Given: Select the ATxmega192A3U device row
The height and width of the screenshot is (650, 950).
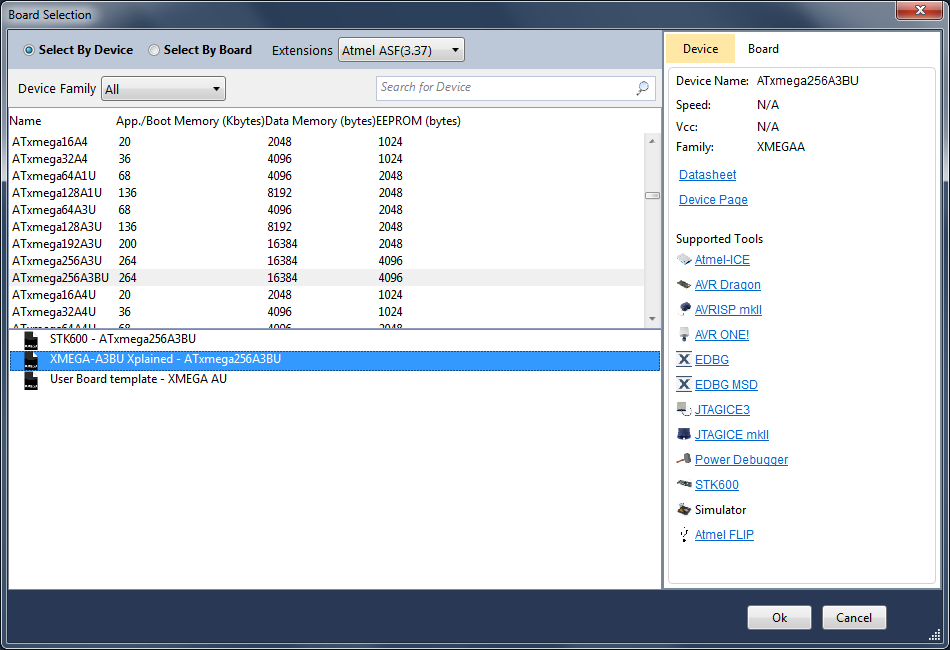Looking at the screenshot, I should pos(327,244).
